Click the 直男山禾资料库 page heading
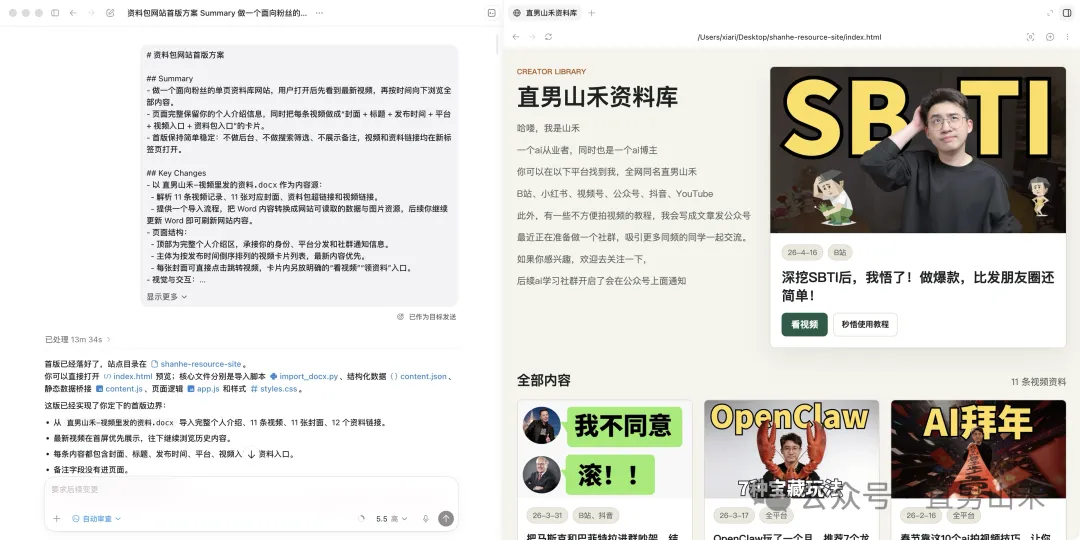This screenshot has height=540, width=1080. (x=597, y=96)
